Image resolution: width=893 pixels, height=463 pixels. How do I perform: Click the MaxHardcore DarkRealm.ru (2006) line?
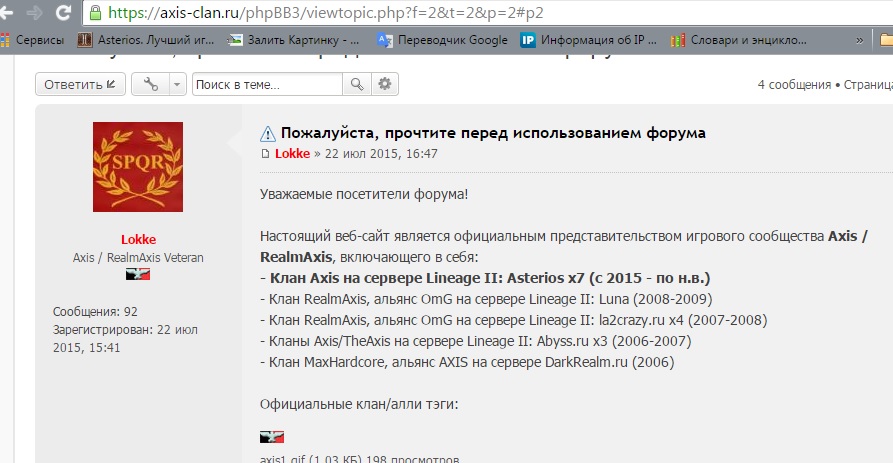pyautogui.click(x=467, y=363)
